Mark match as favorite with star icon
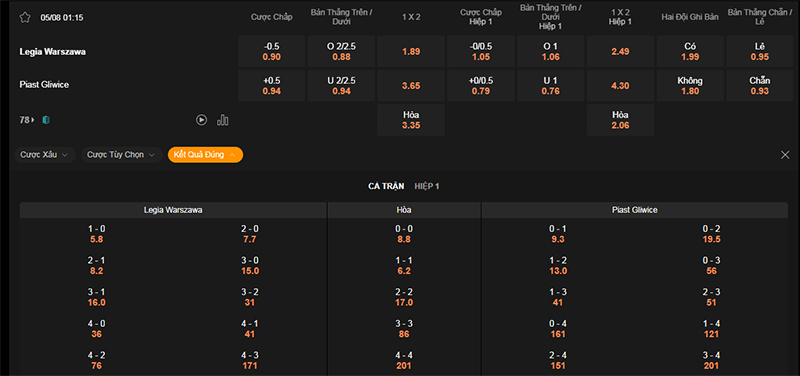Viewport: 800px width, 376px height. coord(25,17)
